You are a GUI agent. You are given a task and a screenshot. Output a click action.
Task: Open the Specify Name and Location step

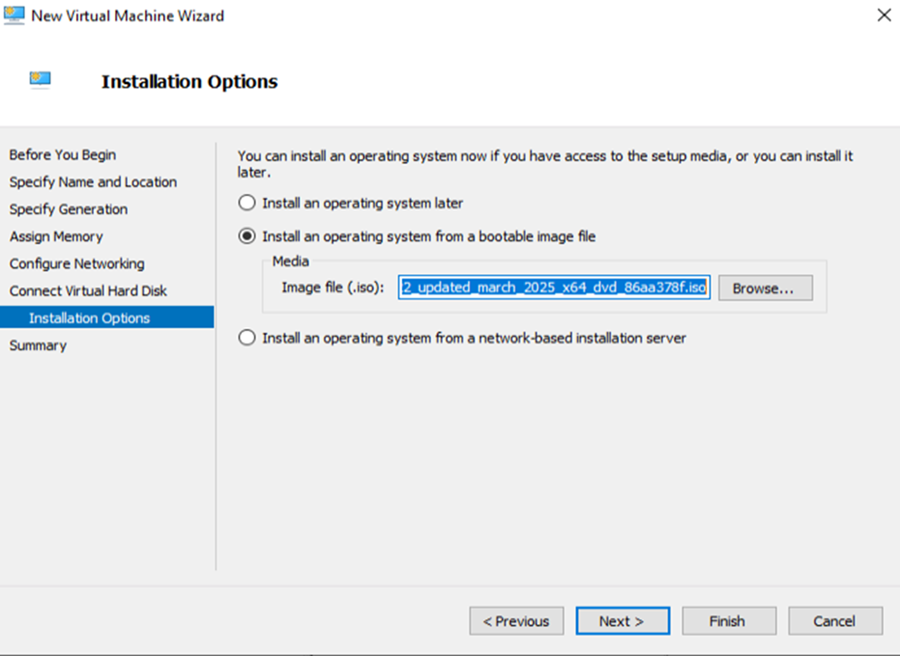point(93,182)
